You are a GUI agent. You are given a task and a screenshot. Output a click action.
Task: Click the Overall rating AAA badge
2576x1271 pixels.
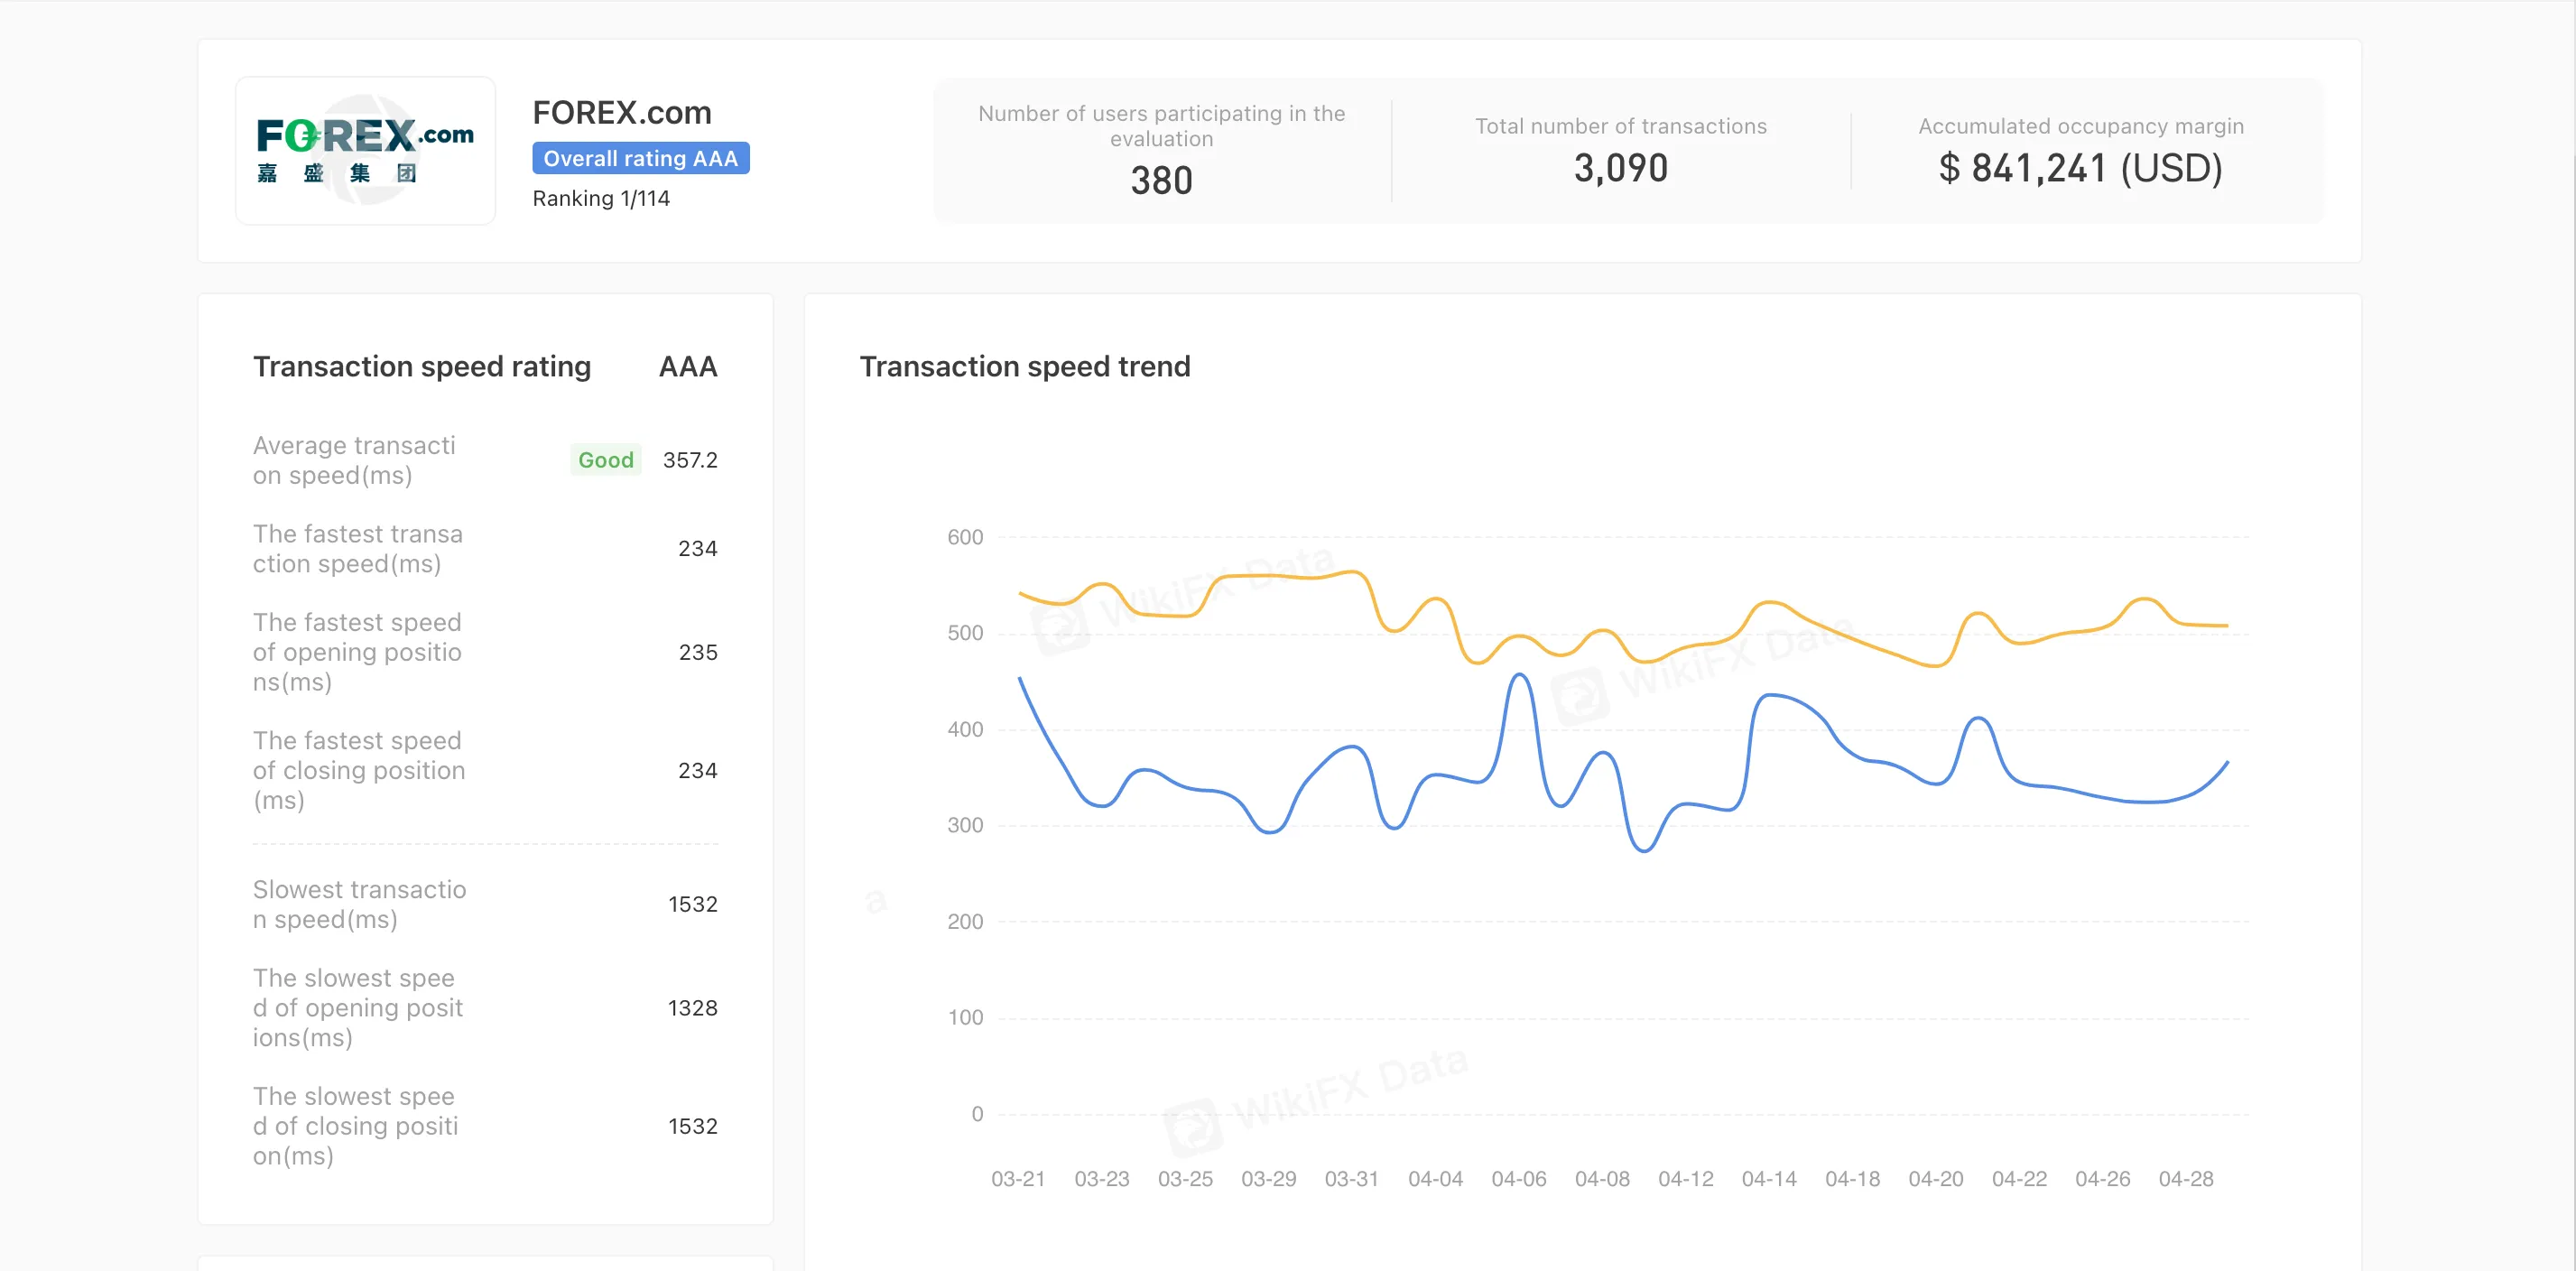tap(640, 158)
